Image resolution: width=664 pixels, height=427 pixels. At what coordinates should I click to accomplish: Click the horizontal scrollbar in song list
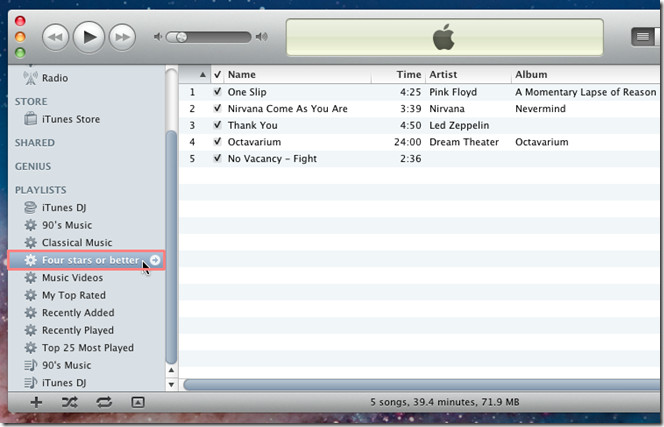[x=423, y=385]
